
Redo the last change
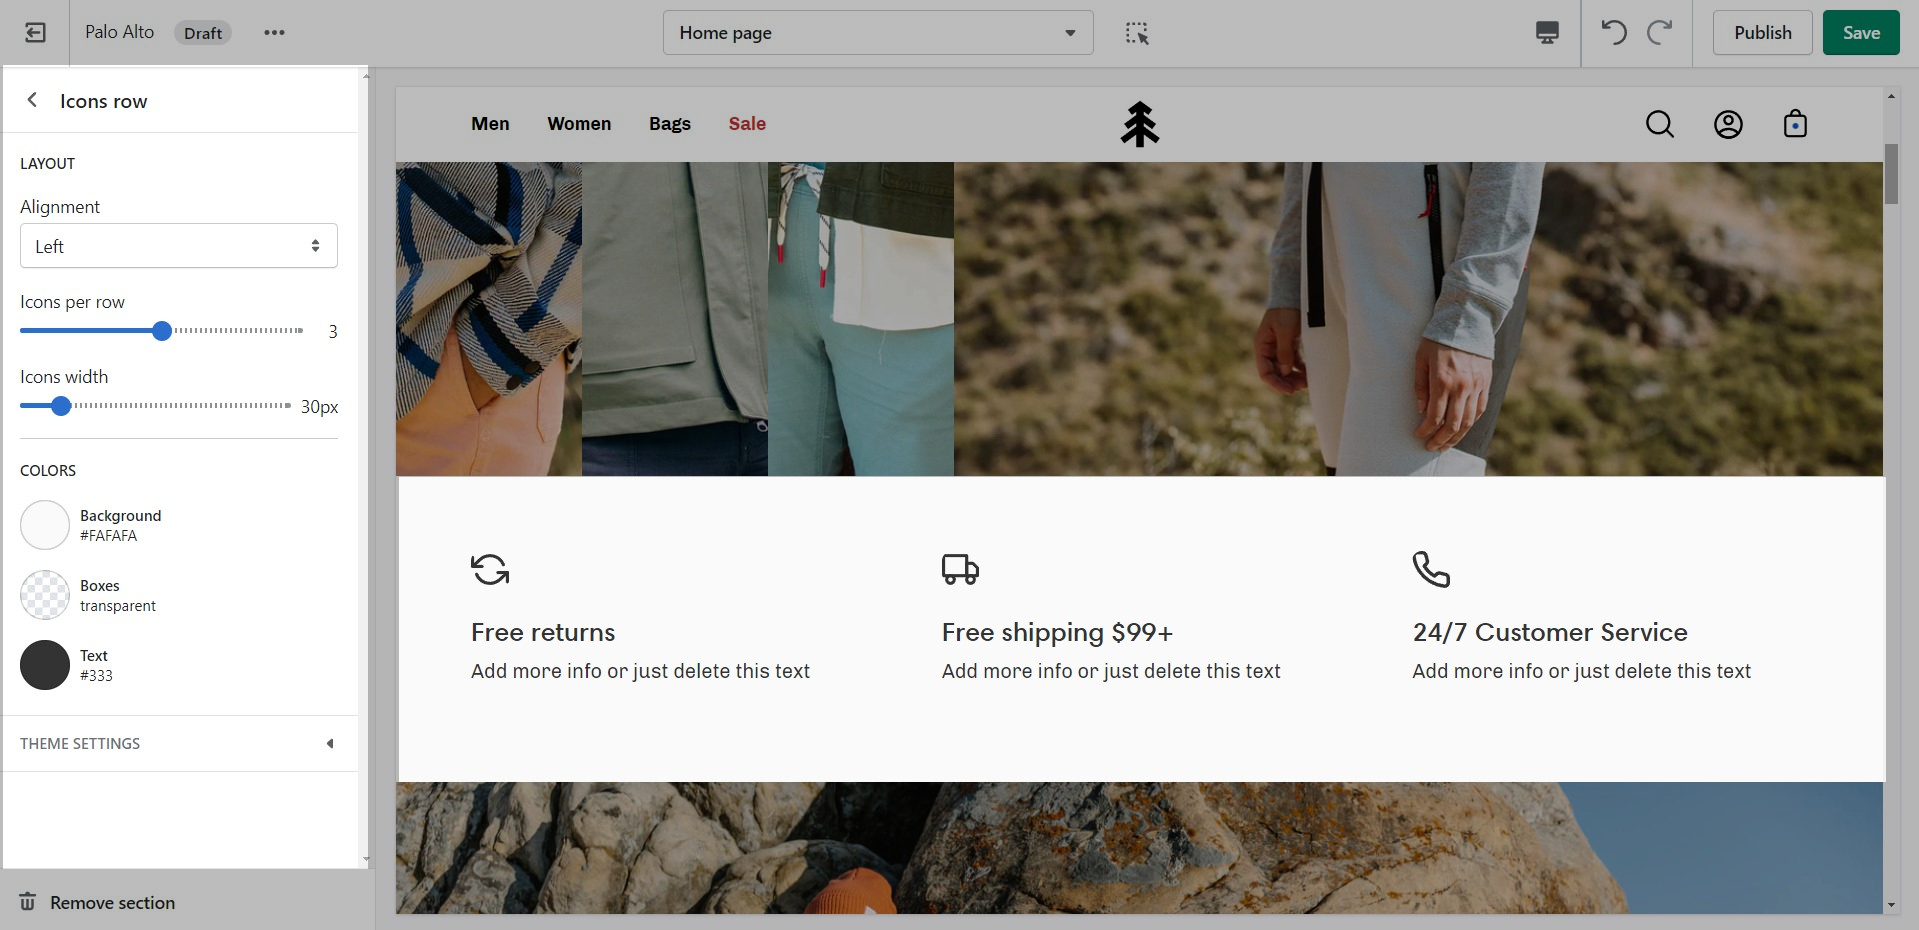click(1659, 33)
